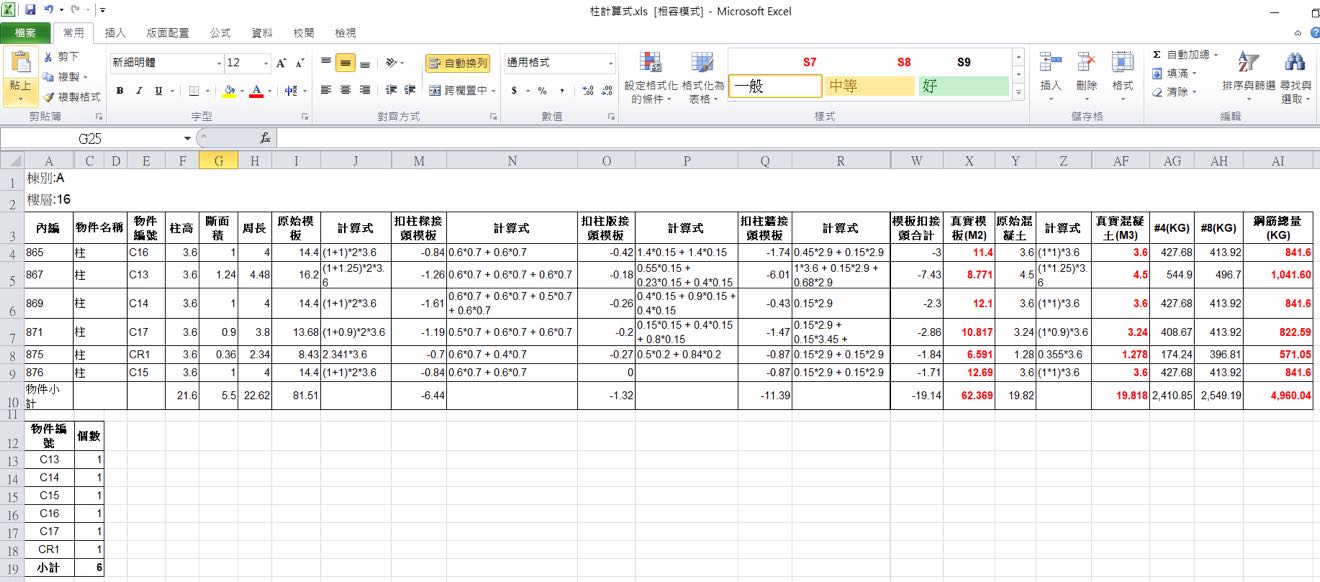Image resolution: width=1320 pixels, height=582 pixels.
Task: Click the Increase Decimal icon
Action: pos(585,91)
